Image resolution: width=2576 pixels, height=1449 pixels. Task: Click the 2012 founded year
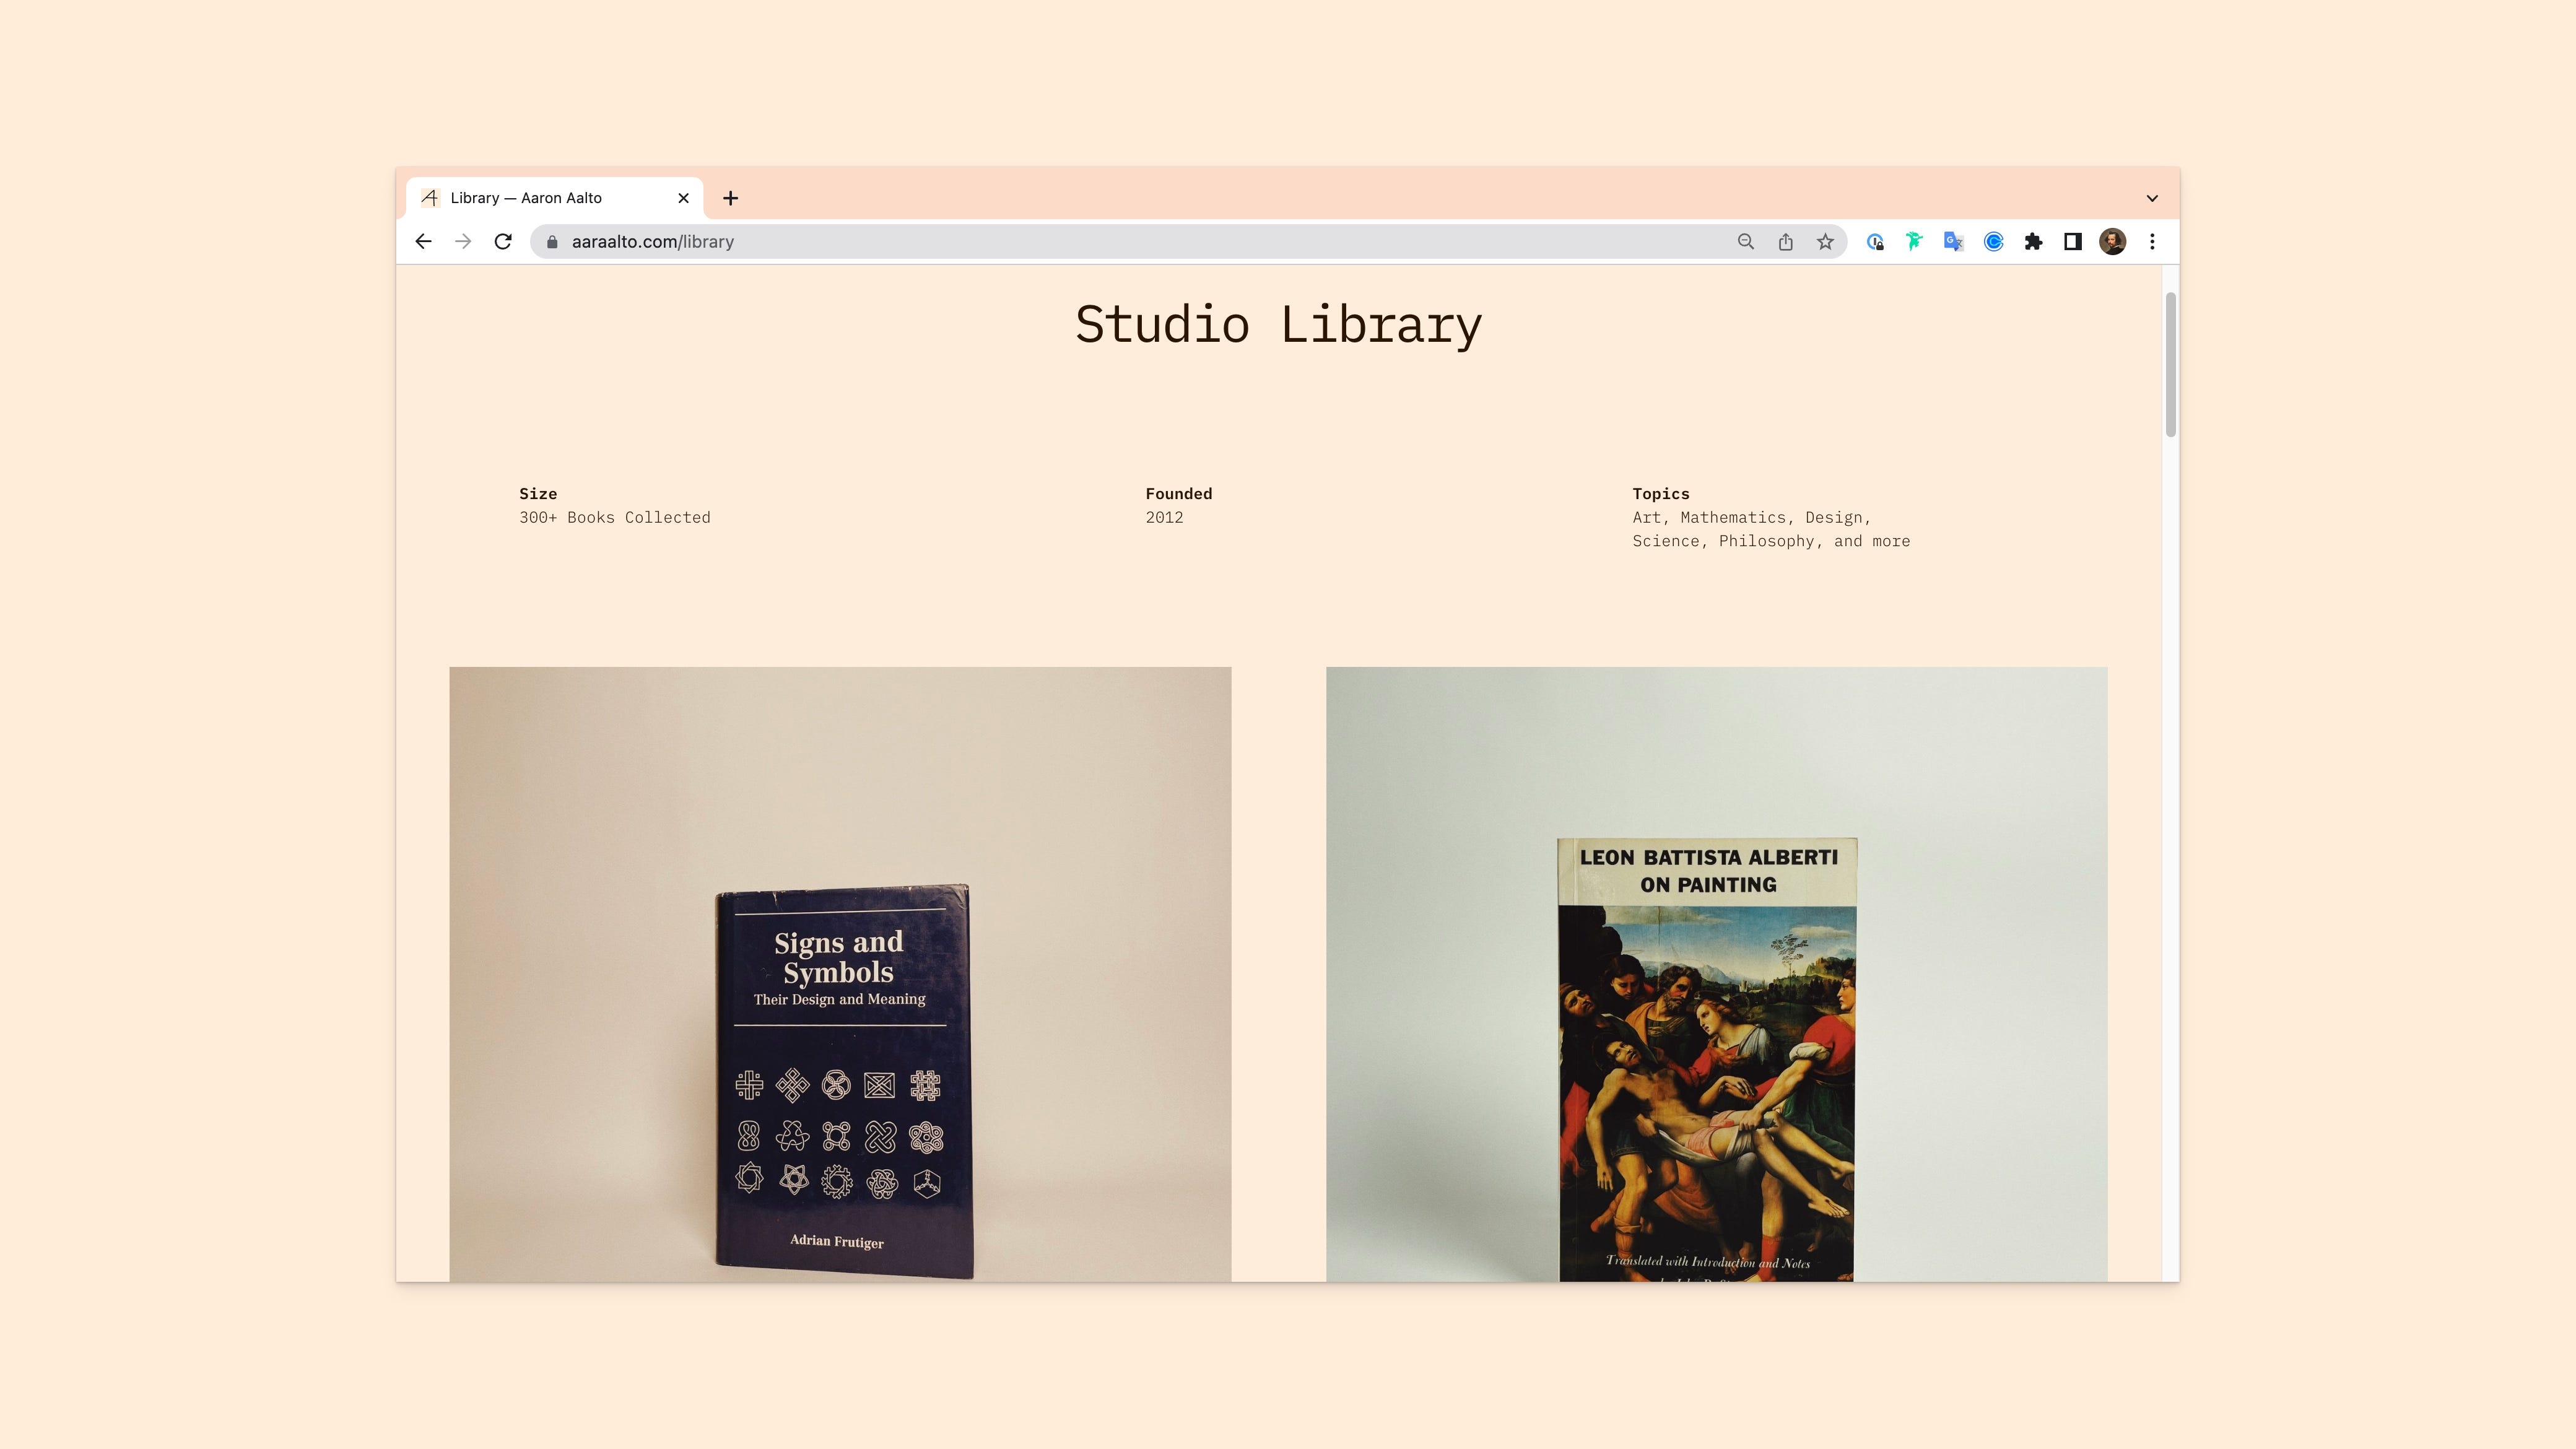point(1164,517)
